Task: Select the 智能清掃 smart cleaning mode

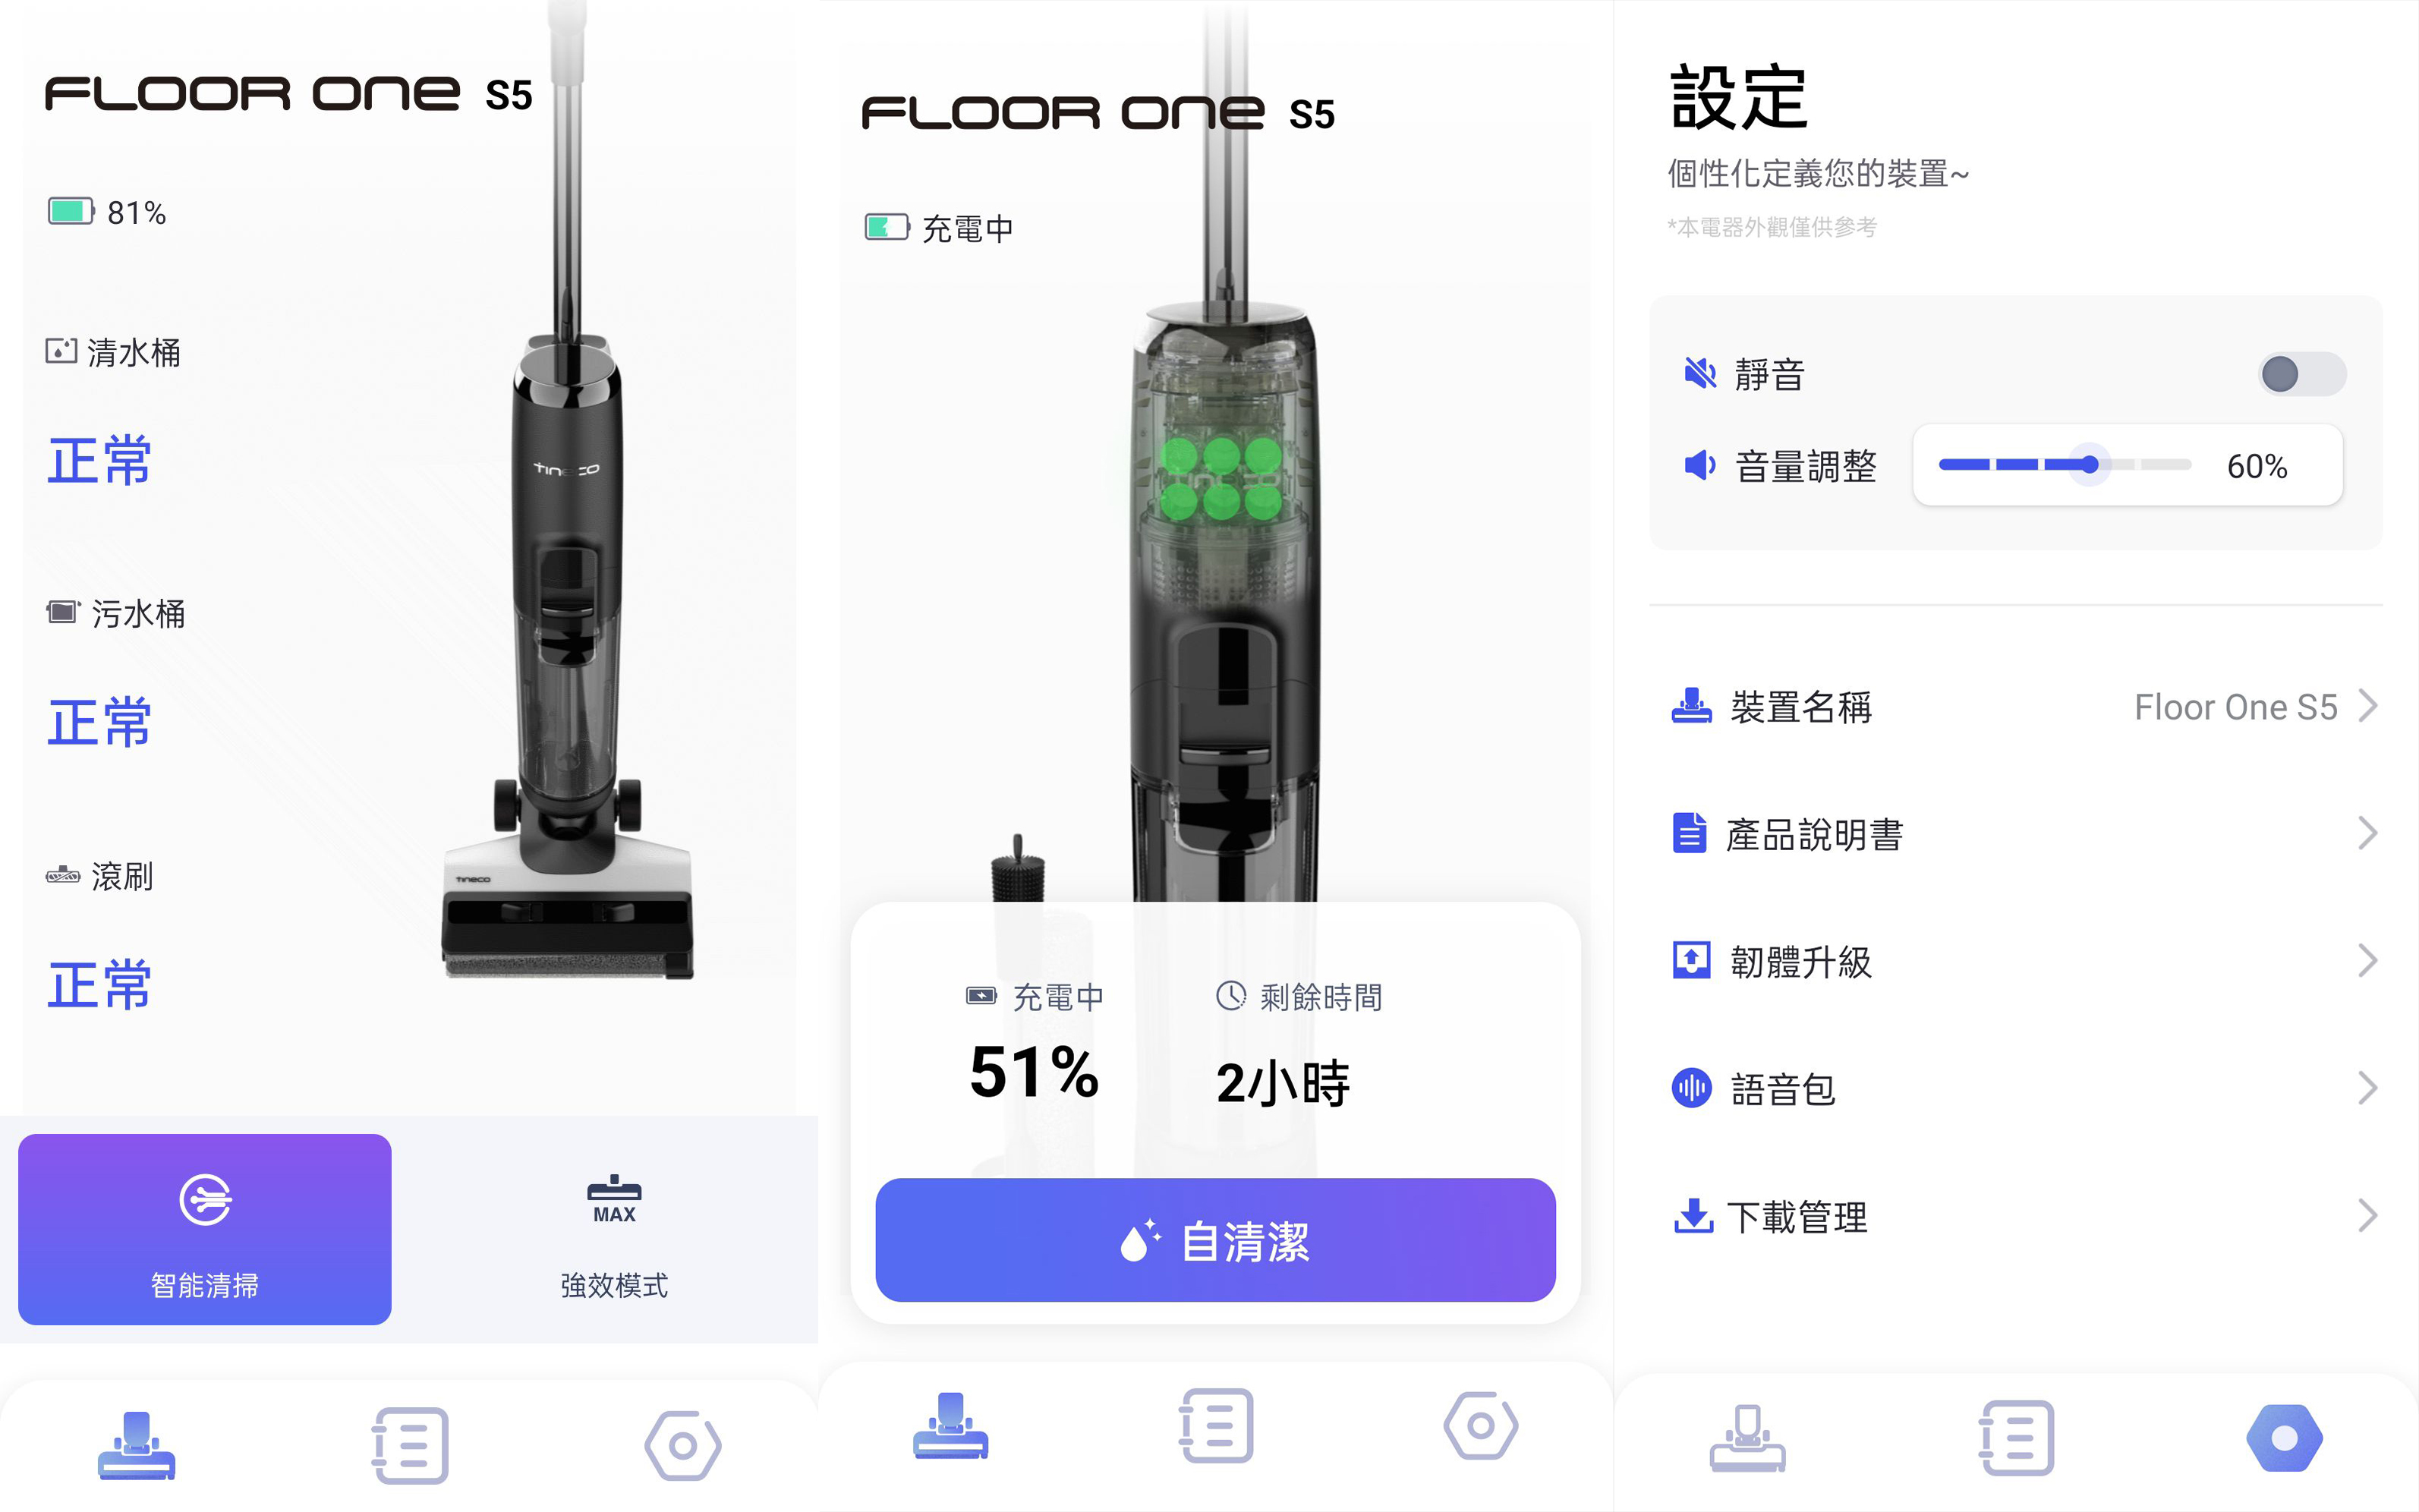Action: pyautogui.click(x=205, y=1229)
